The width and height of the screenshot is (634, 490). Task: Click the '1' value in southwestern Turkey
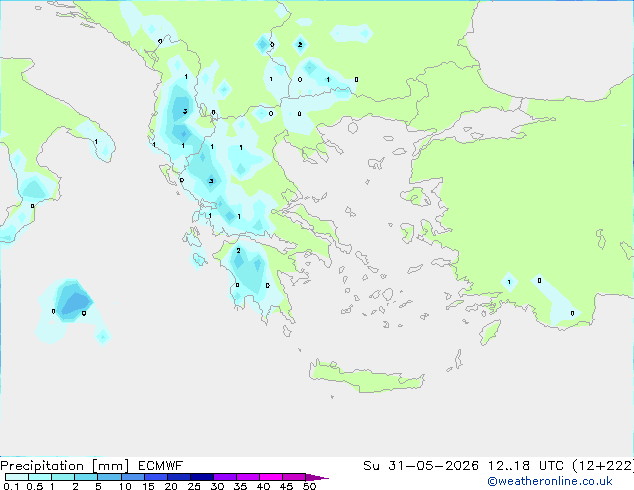pyautogui.click(x=509, y=282)
